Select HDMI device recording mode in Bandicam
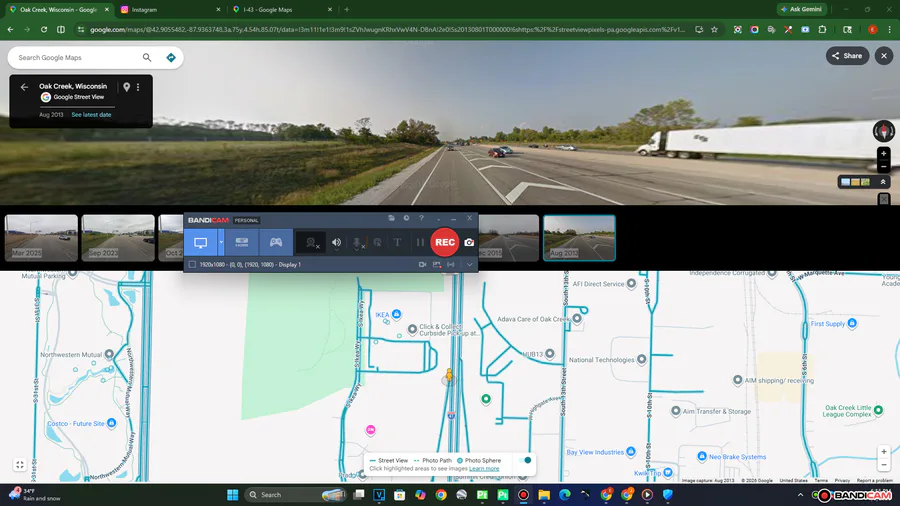The height and width of the screenshot is (506, 900). tap(242, 243)
